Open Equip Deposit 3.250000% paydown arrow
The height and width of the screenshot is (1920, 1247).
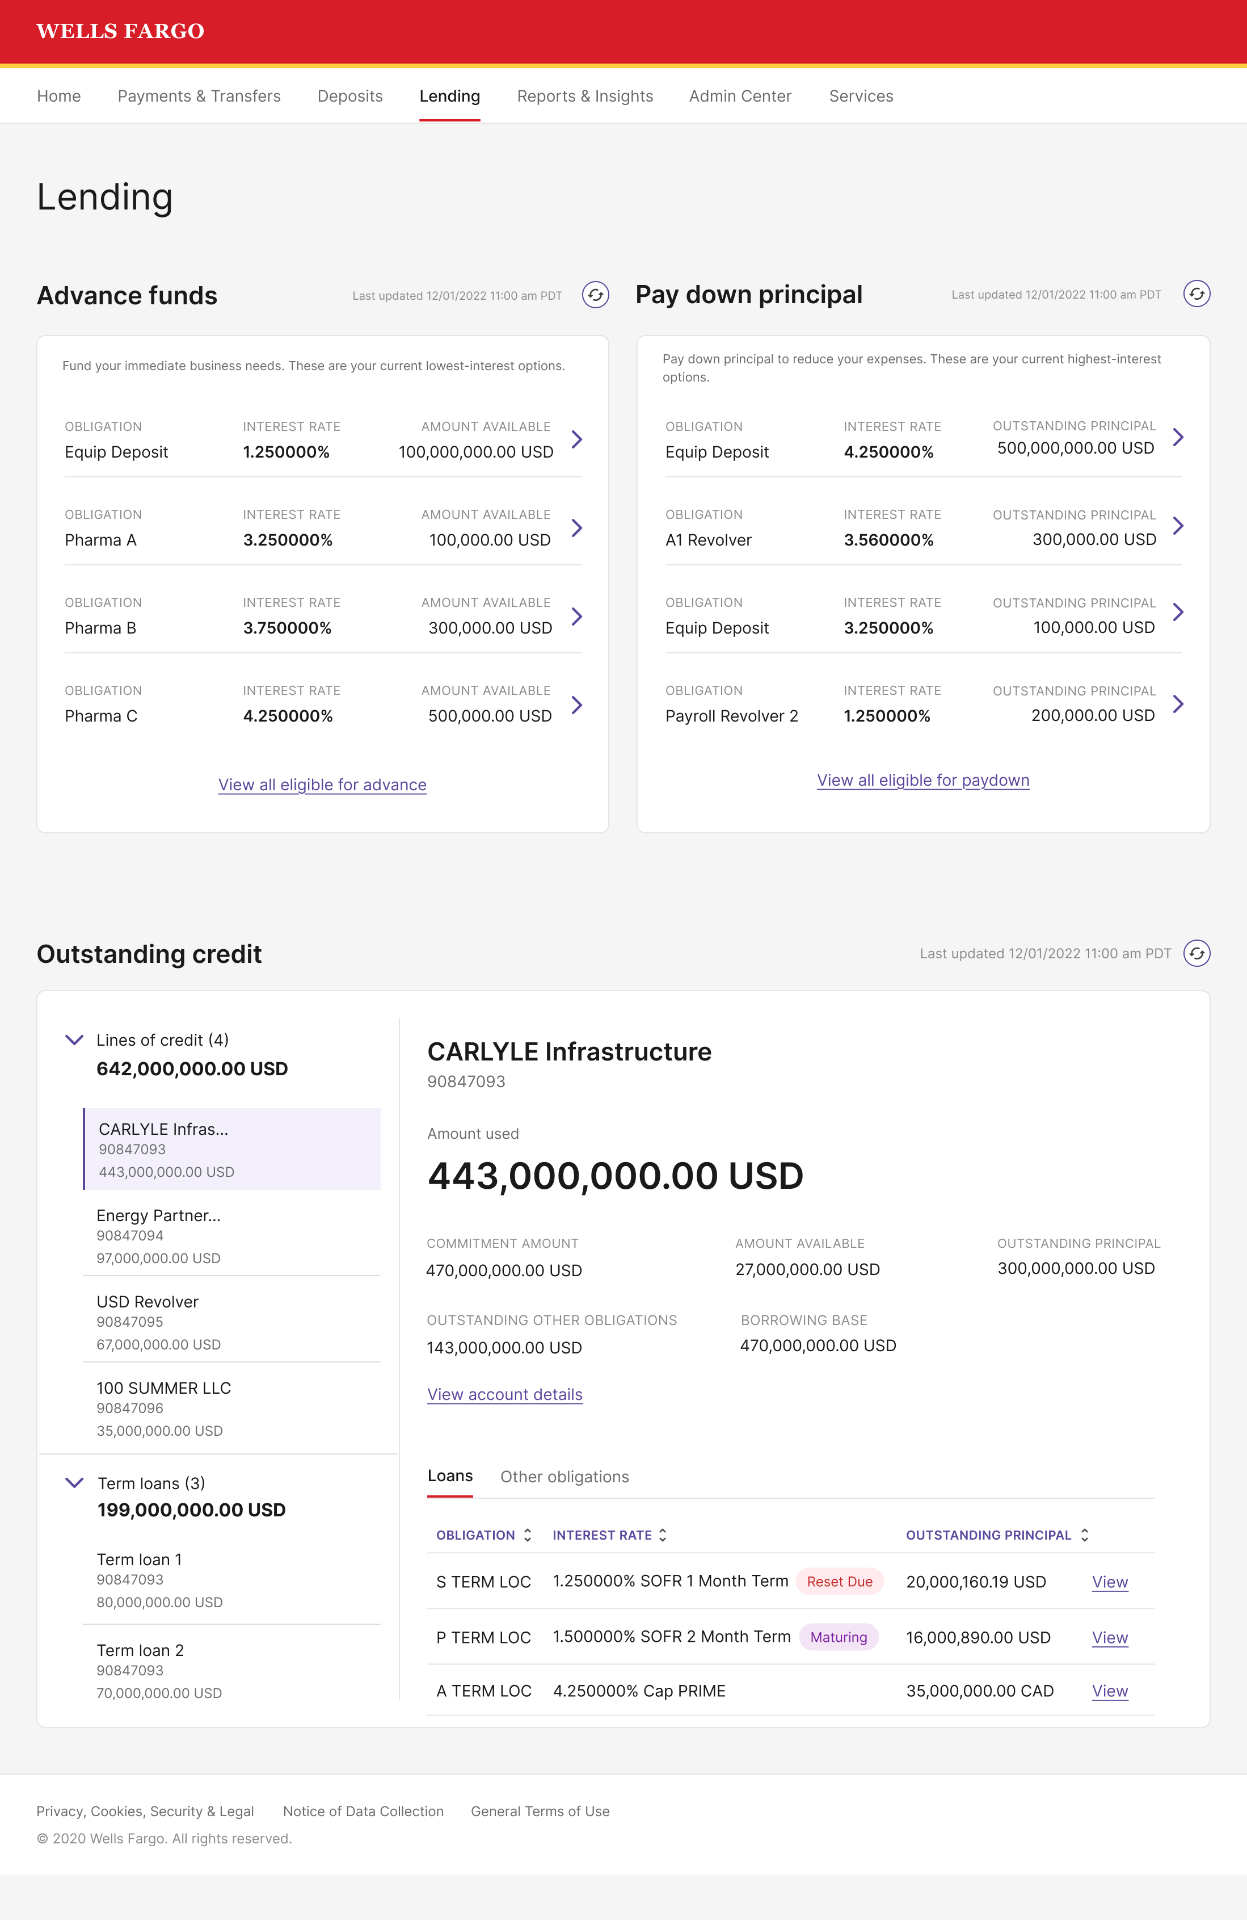coord(1178,612)
